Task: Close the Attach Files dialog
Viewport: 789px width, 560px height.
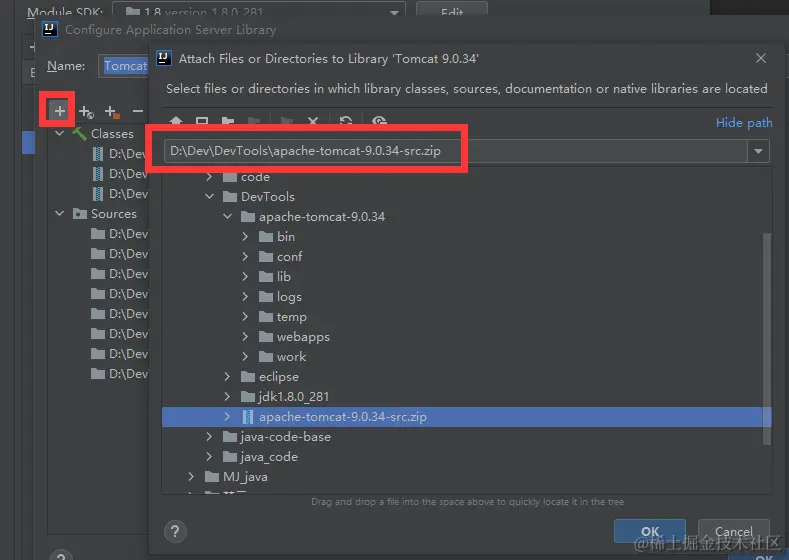Action: click(761, 58)
